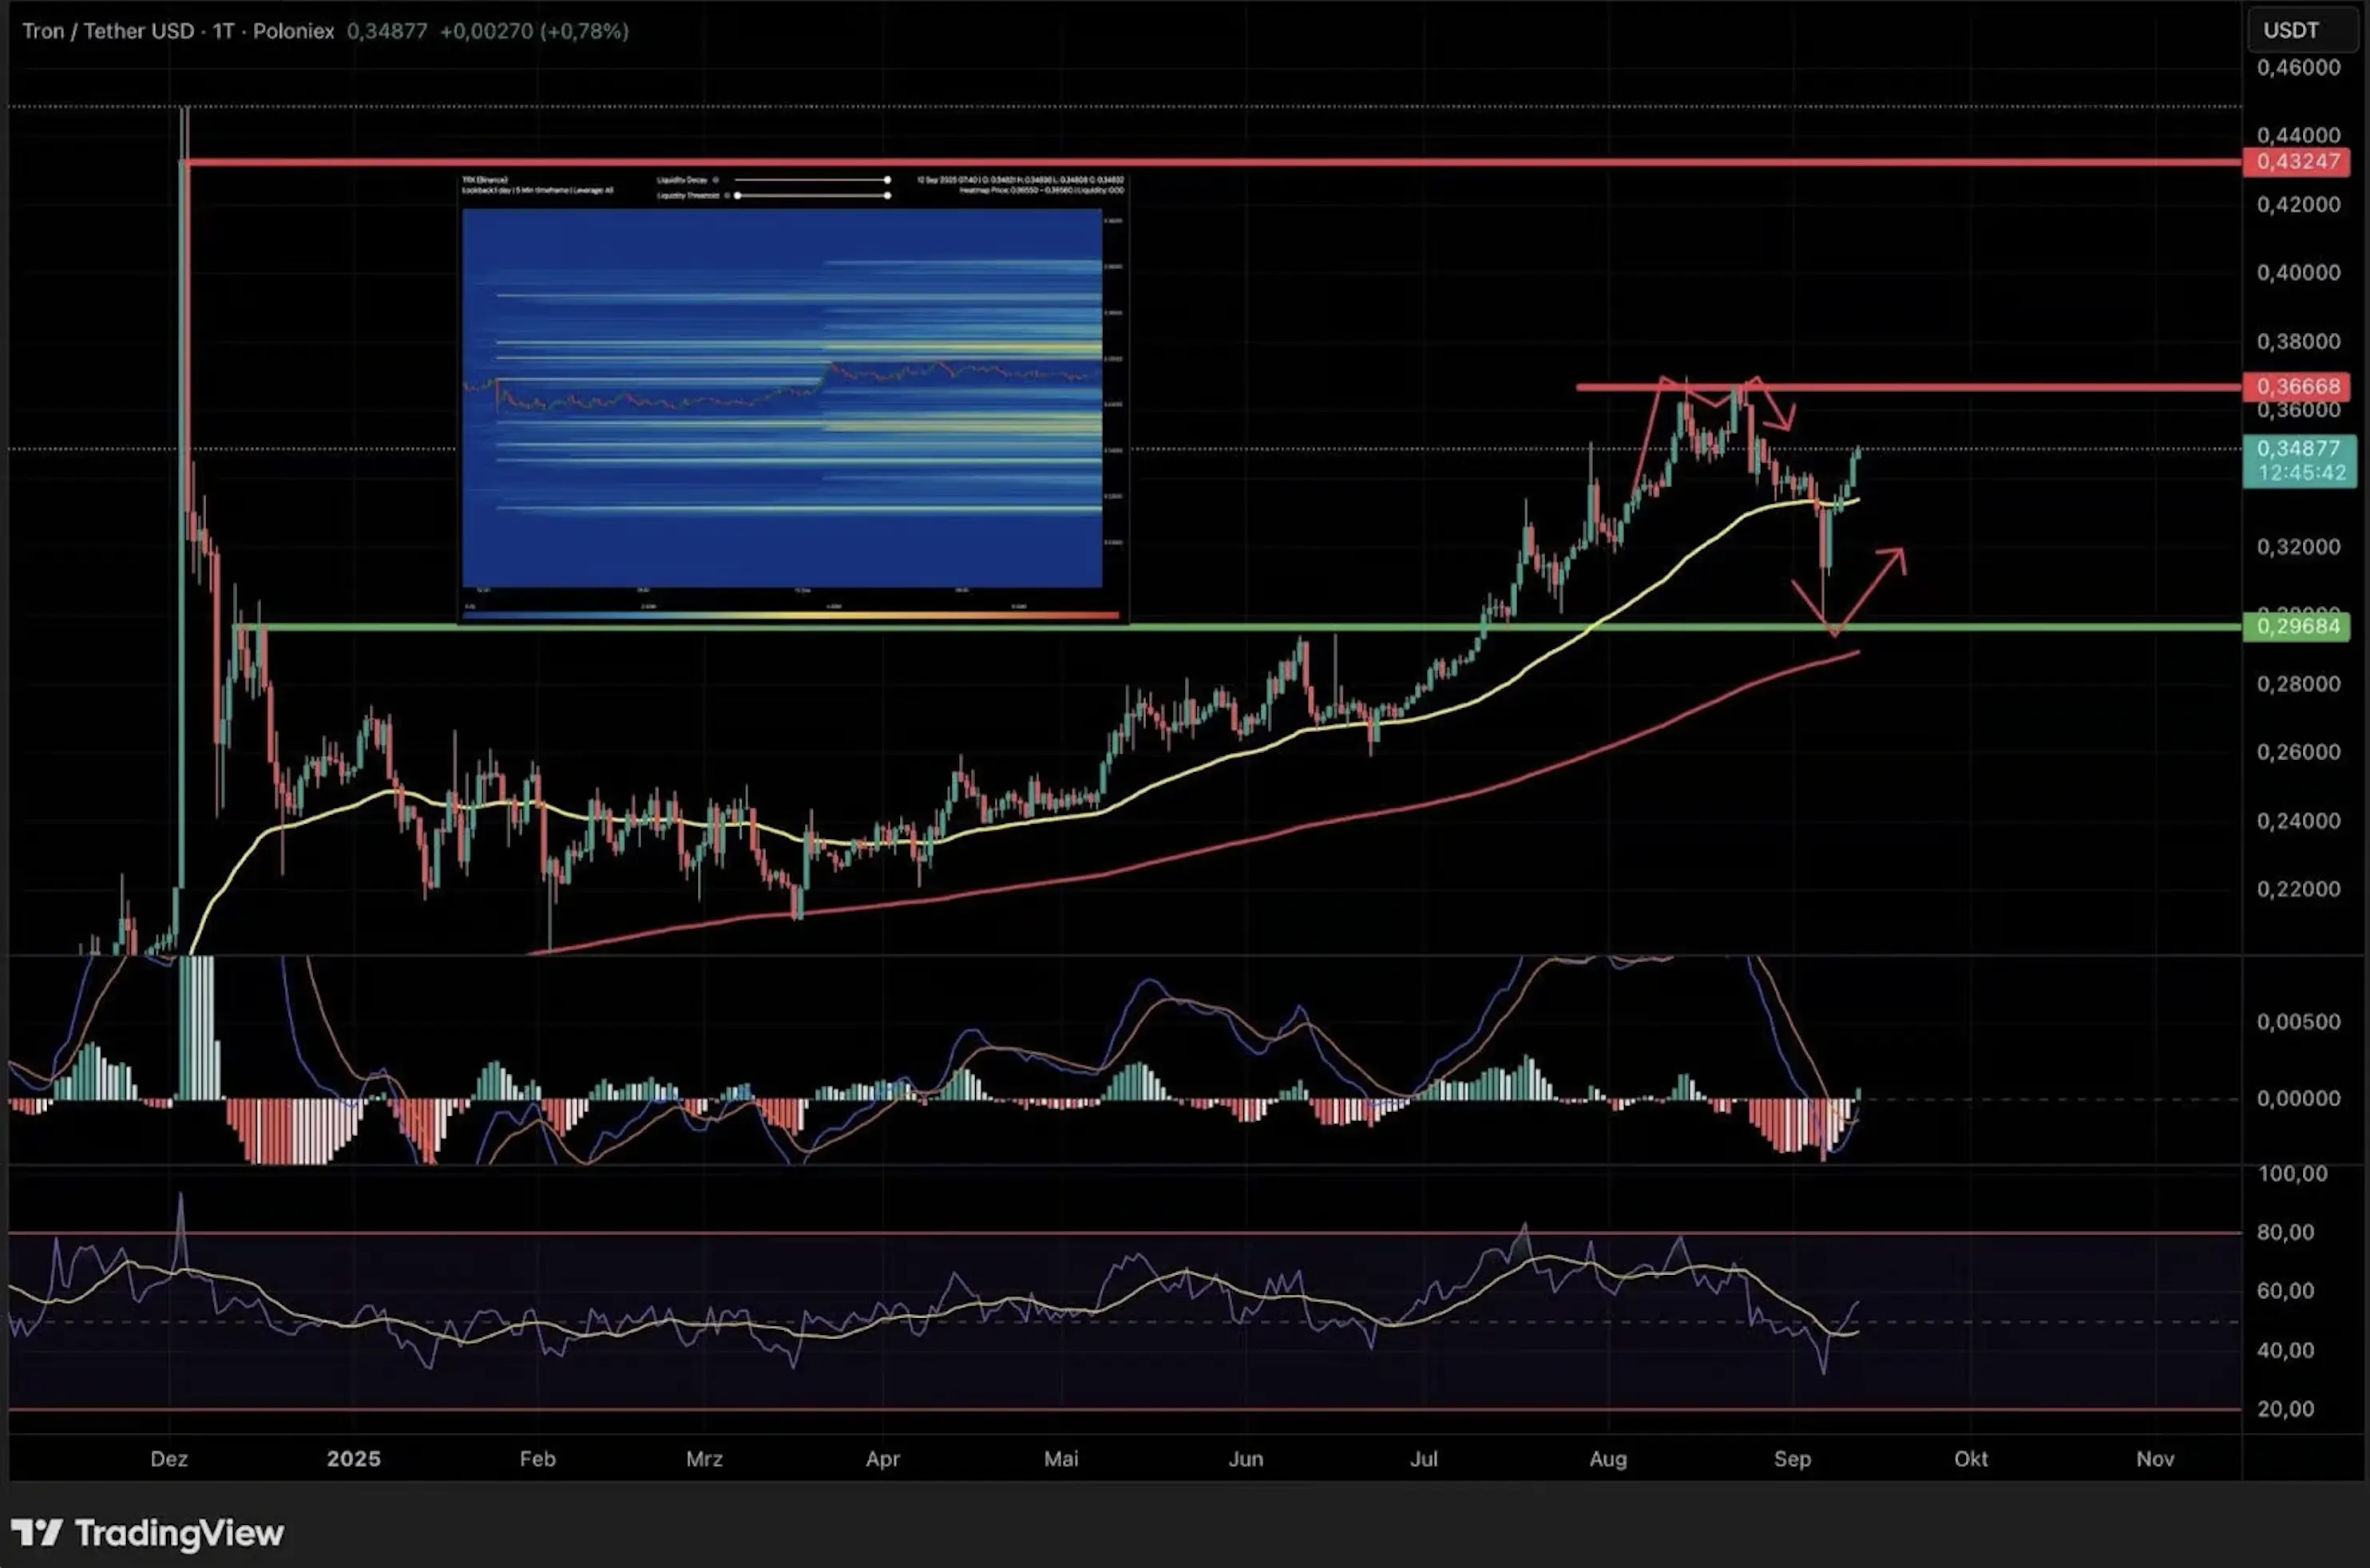Click the red 0,43247 resistance price label

point(2299,162)
